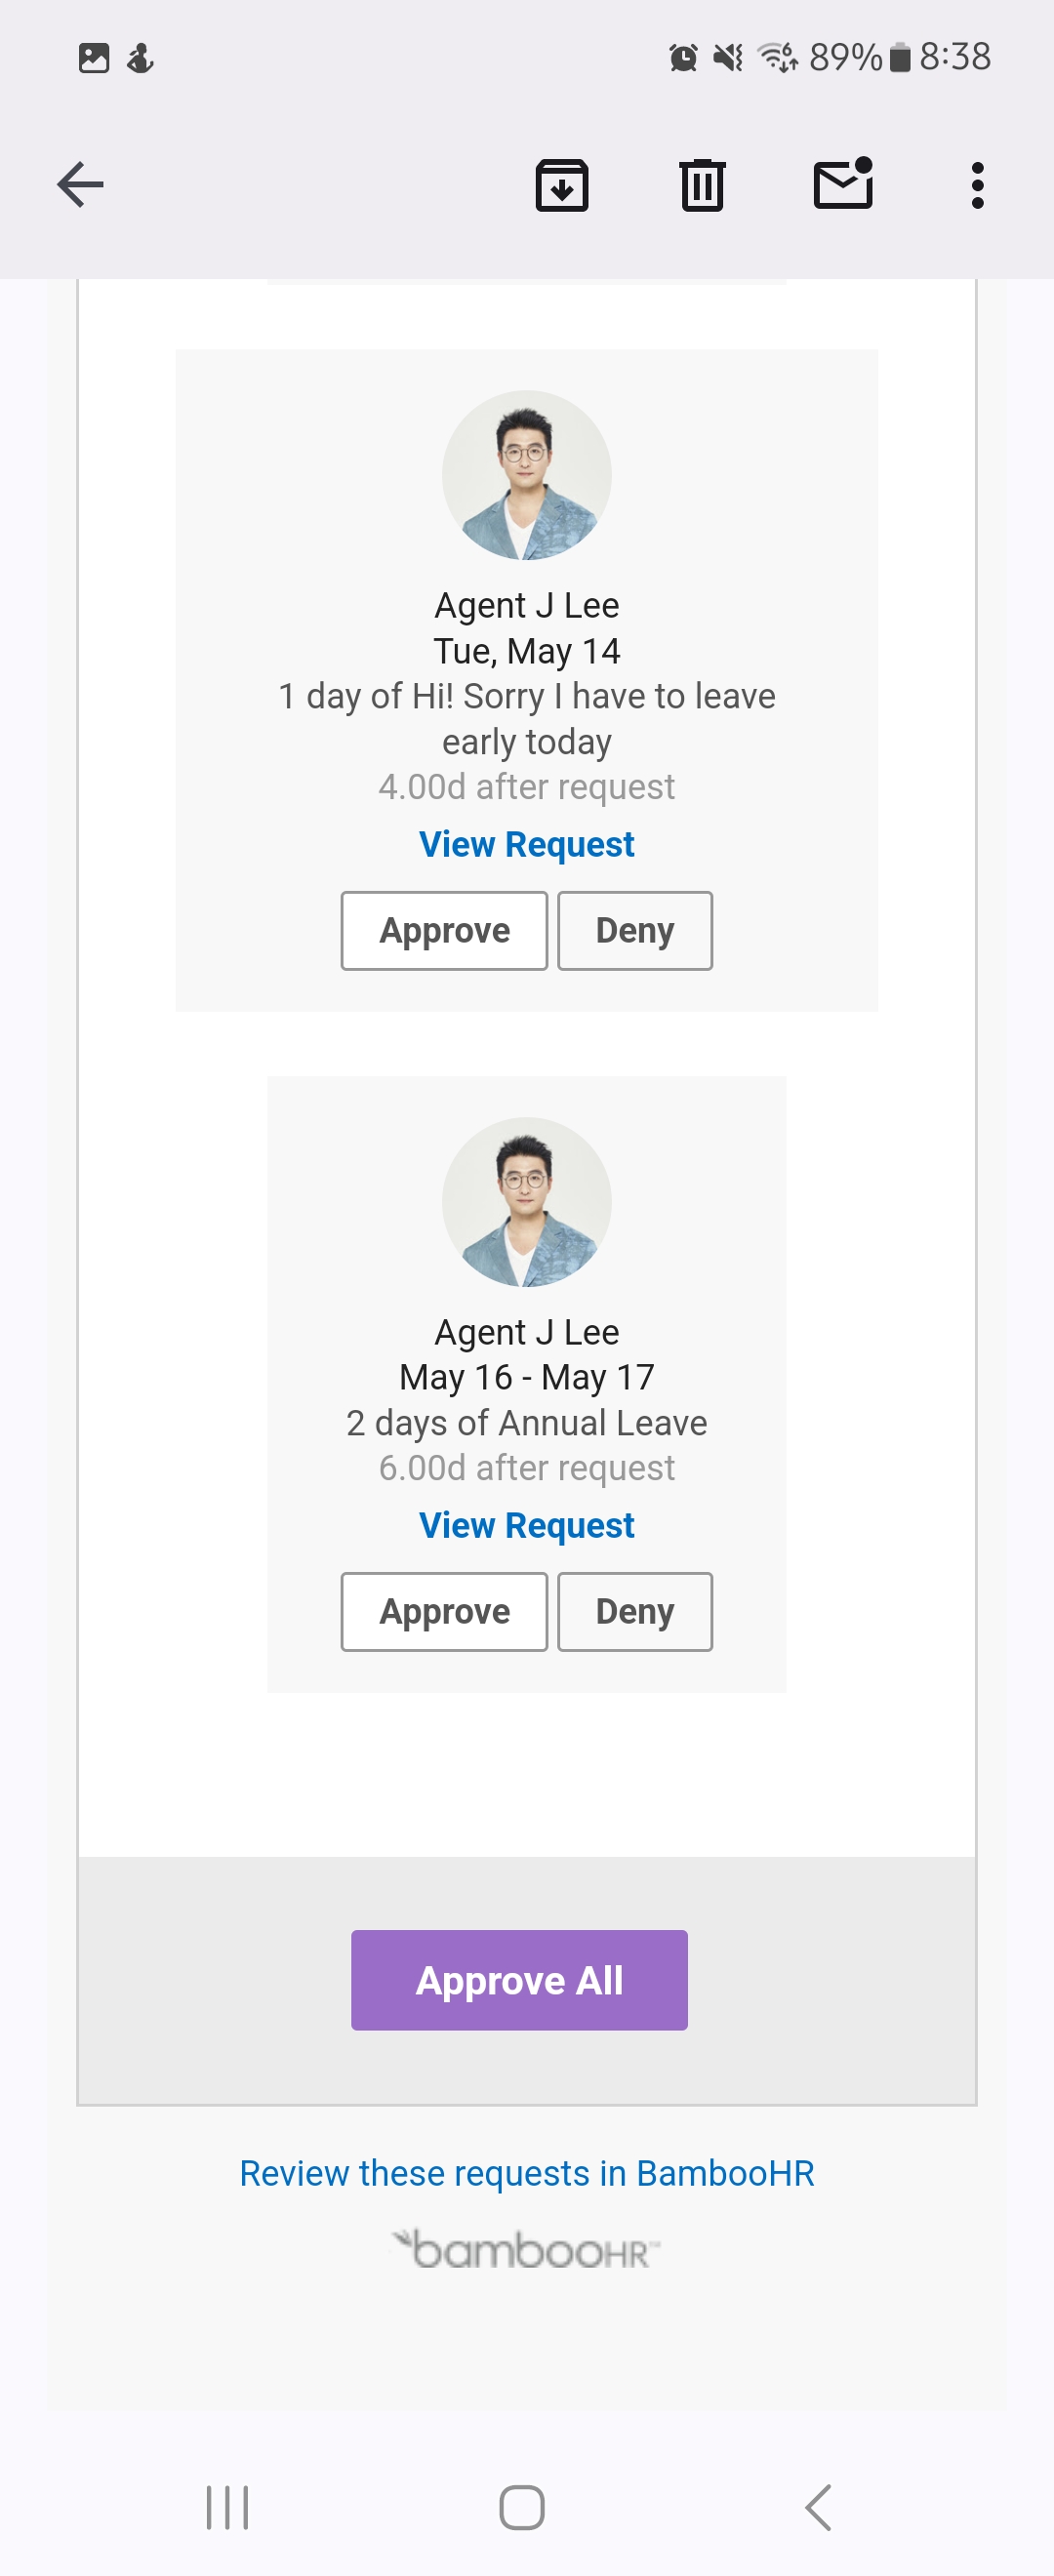Archive this email

click(562, 185)
